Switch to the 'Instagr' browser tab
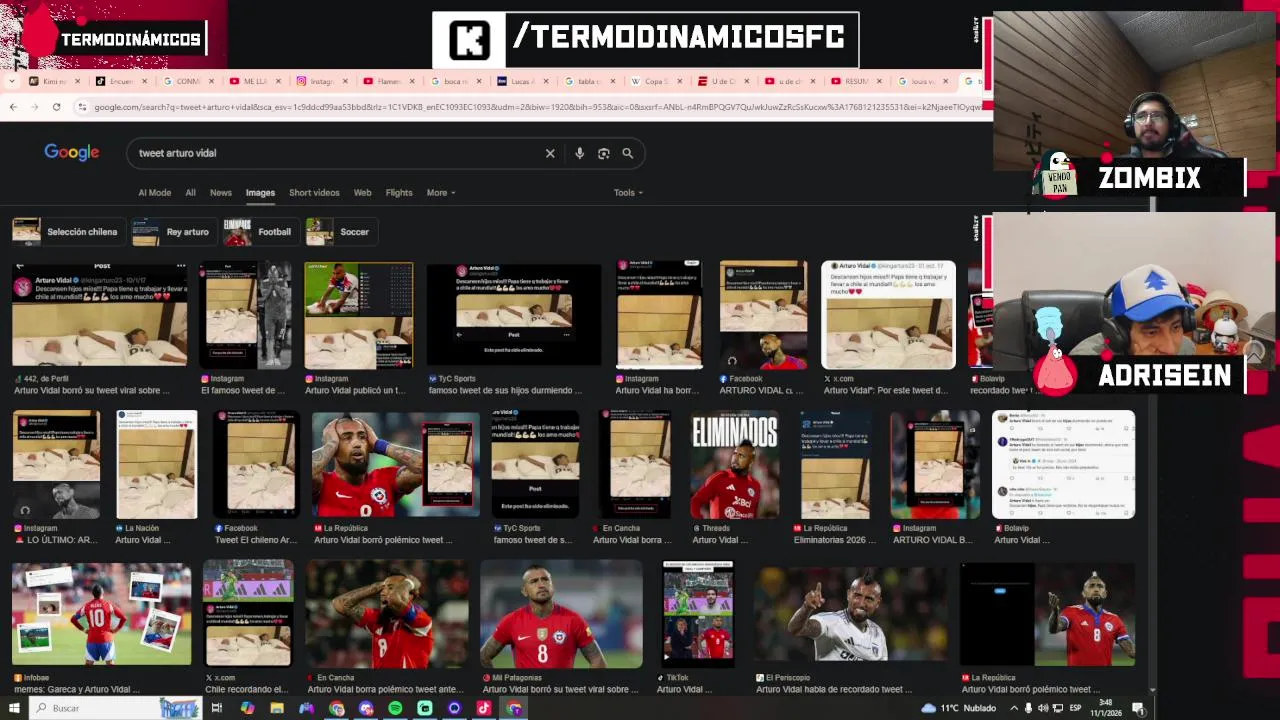This screenshot has height=720, width=1280. pos(321,81)
